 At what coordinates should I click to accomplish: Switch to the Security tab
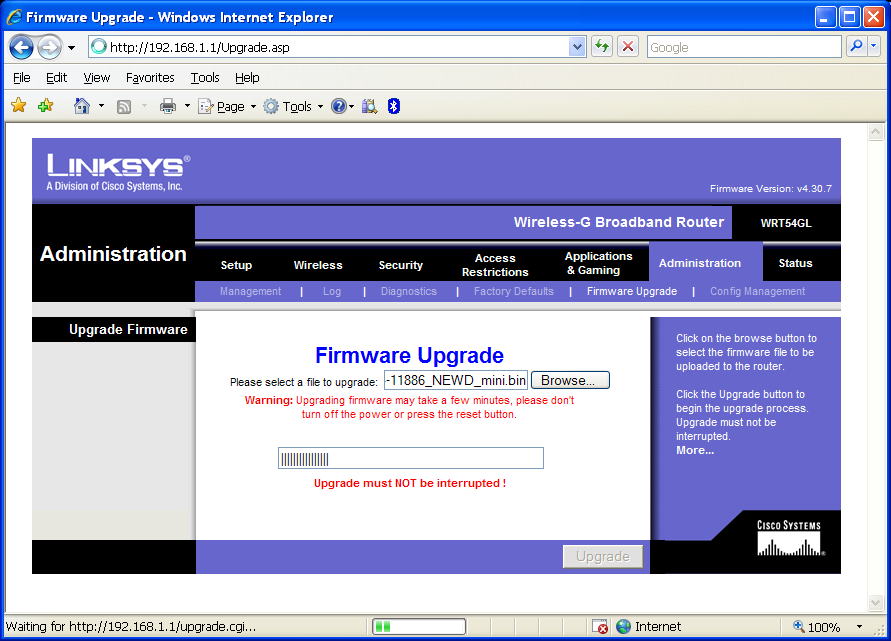[401, 265]
